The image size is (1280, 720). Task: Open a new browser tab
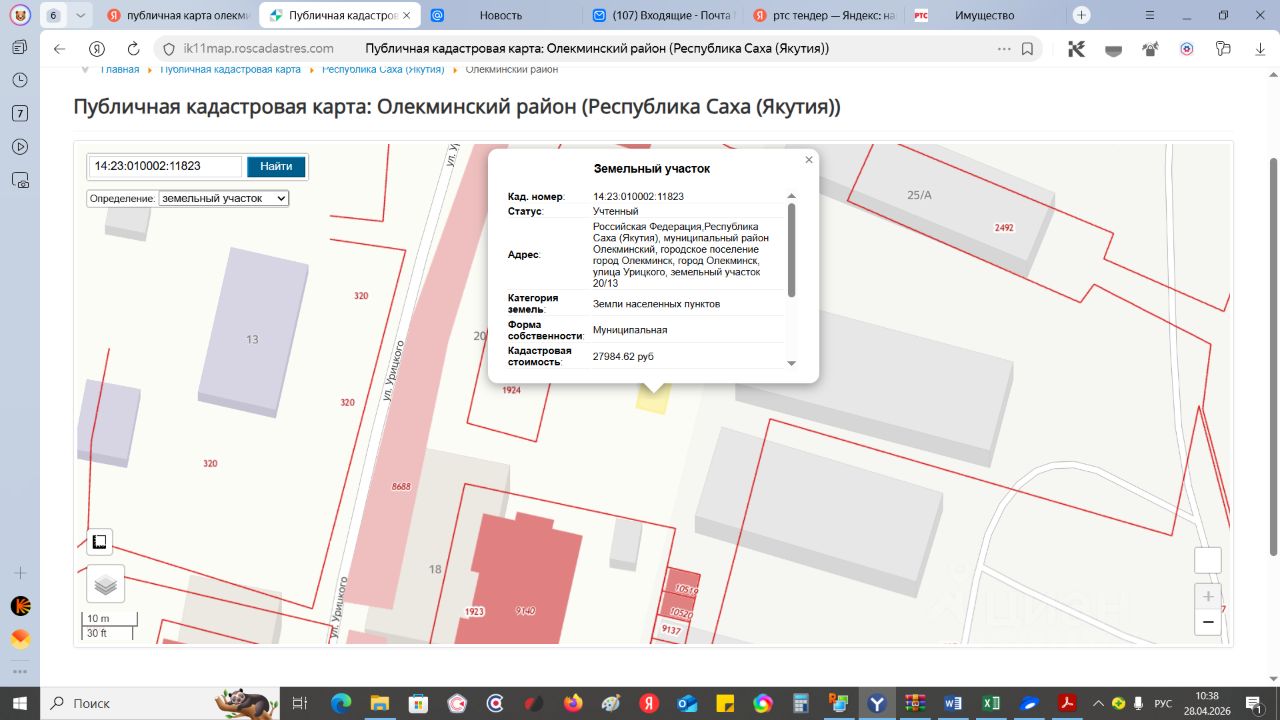point(1081,15)
